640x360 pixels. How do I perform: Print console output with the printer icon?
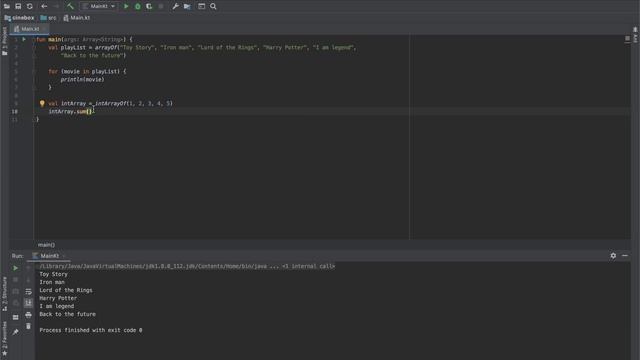28,315
